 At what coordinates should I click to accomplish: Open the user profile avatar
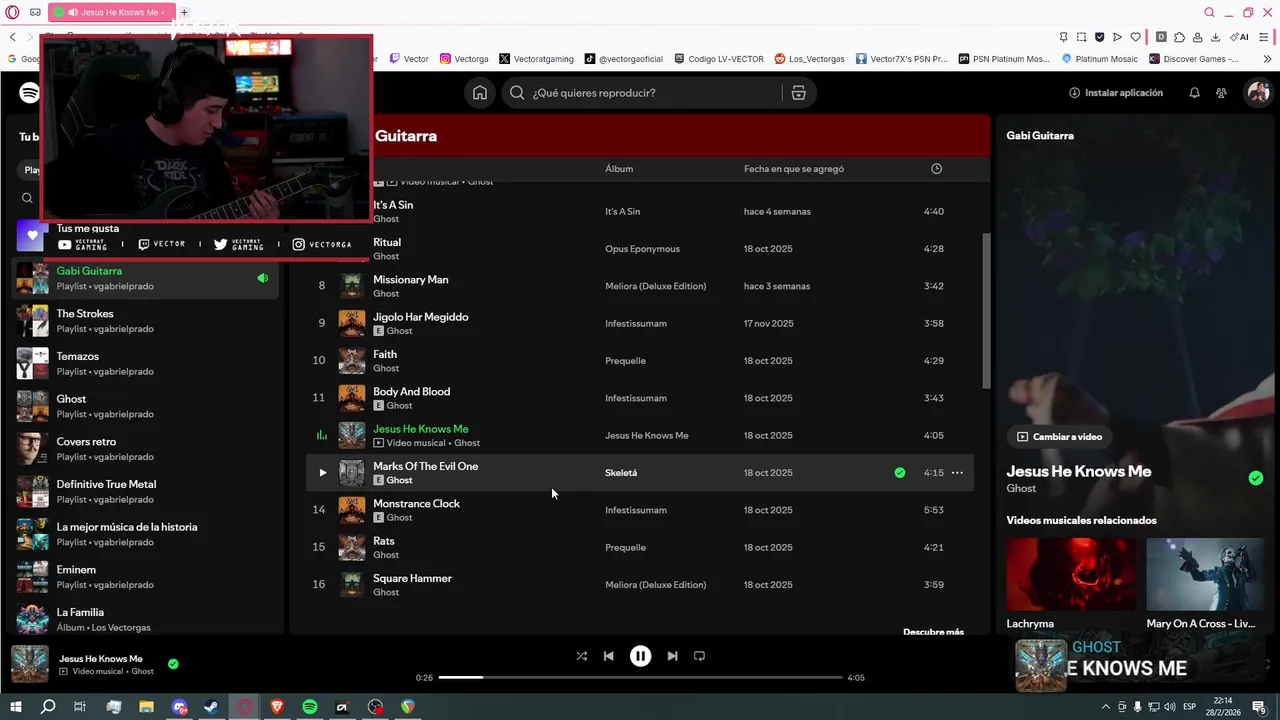(x=1257, y=93)
